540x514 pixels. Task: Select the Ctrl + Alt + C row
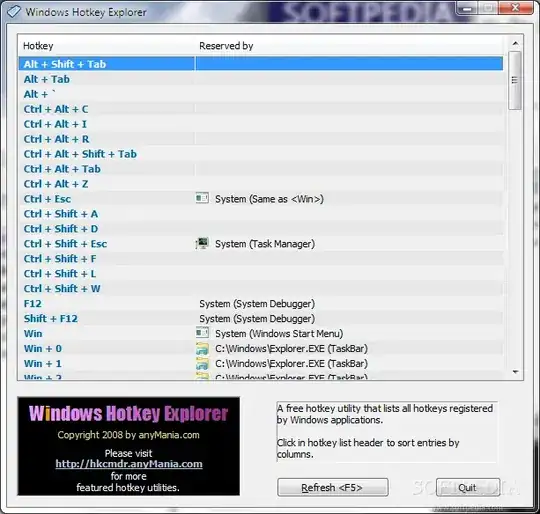pos(261,109)
